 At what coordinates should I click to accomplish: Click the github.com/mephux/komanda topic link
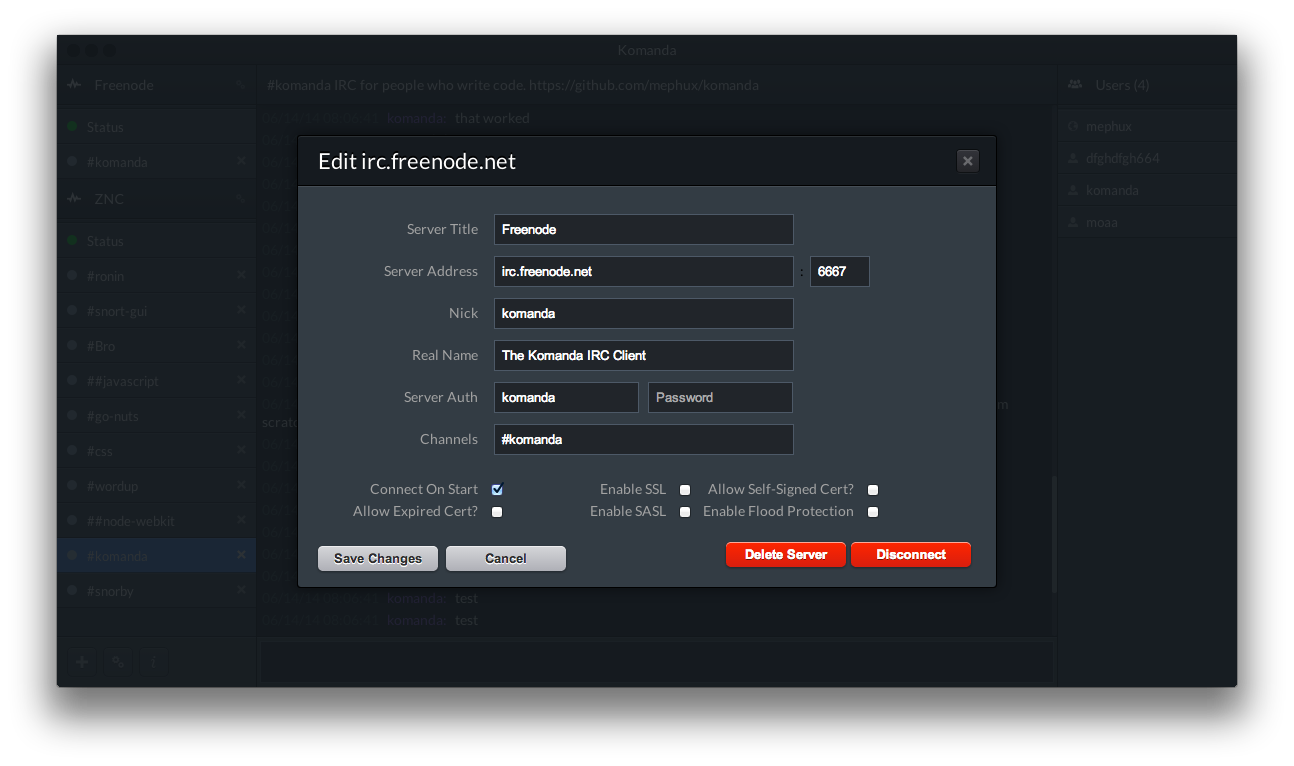644,85
